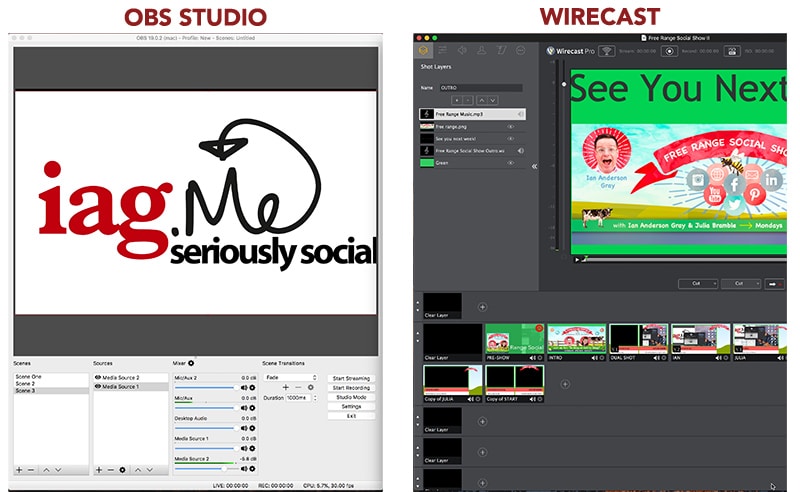Open Wirecast text tab icon

[x=501, y=50]
